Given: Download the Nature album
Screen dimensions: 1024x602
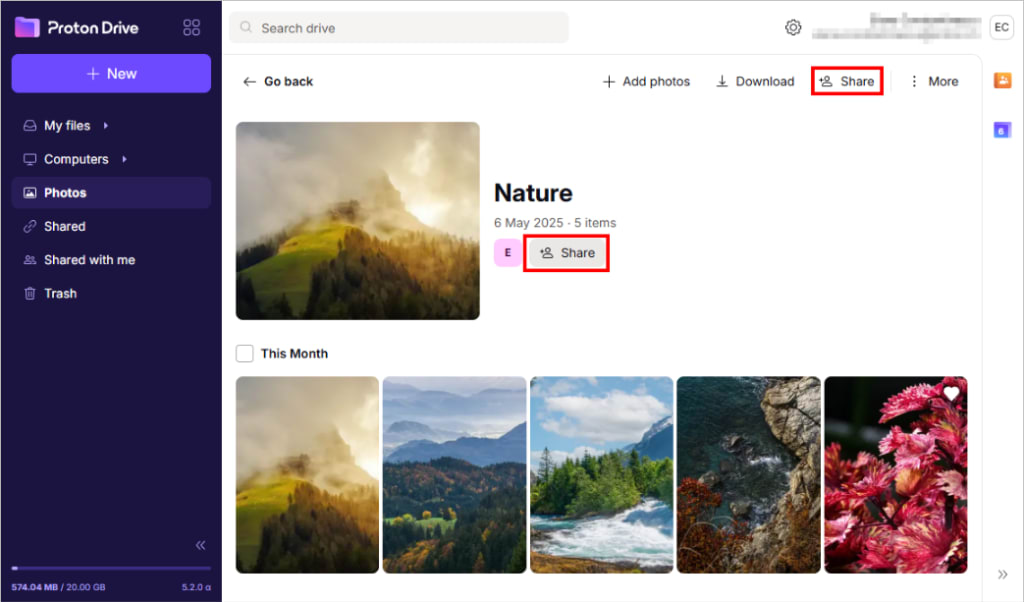Looking at the screenshot, I should click(x=754, y=81).
